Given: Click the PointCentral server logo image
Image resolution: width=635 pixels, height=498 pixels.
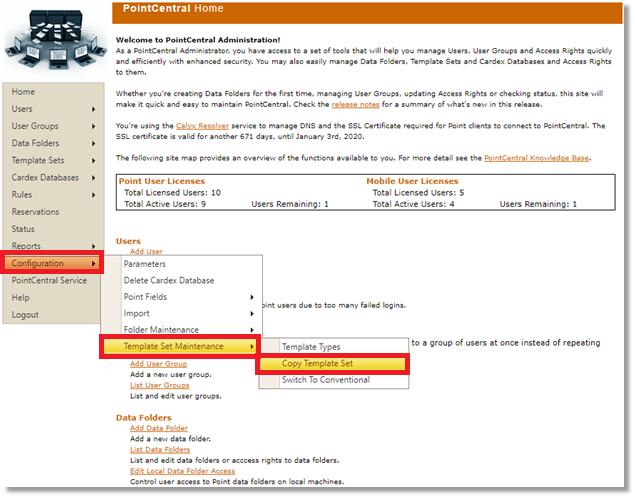Looking at the screenshot, I should pos(55,39).
